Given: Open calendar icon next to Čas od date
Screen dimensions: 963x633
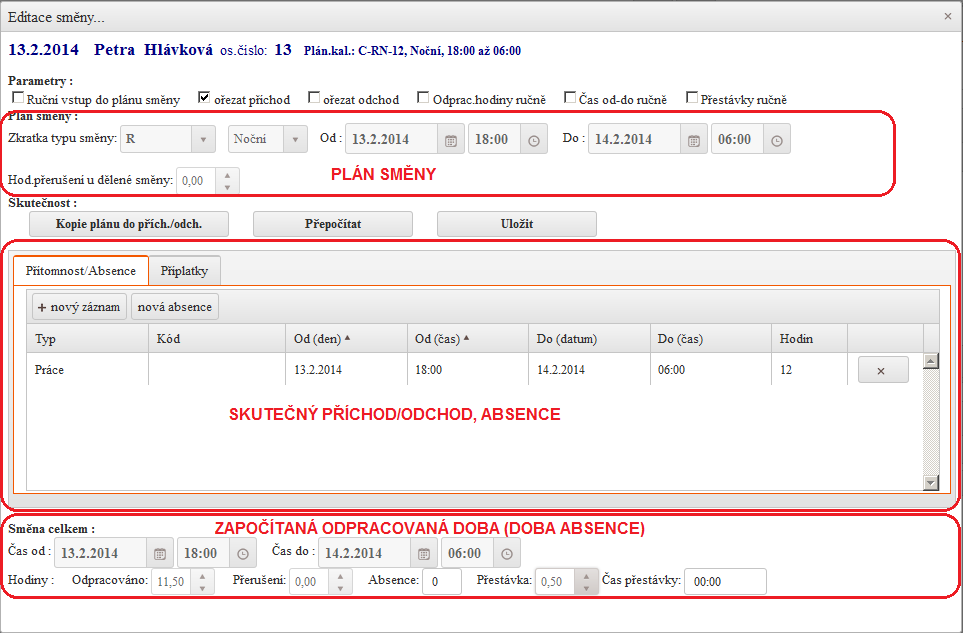Looking at the screenshot, I should coord(160,553).
